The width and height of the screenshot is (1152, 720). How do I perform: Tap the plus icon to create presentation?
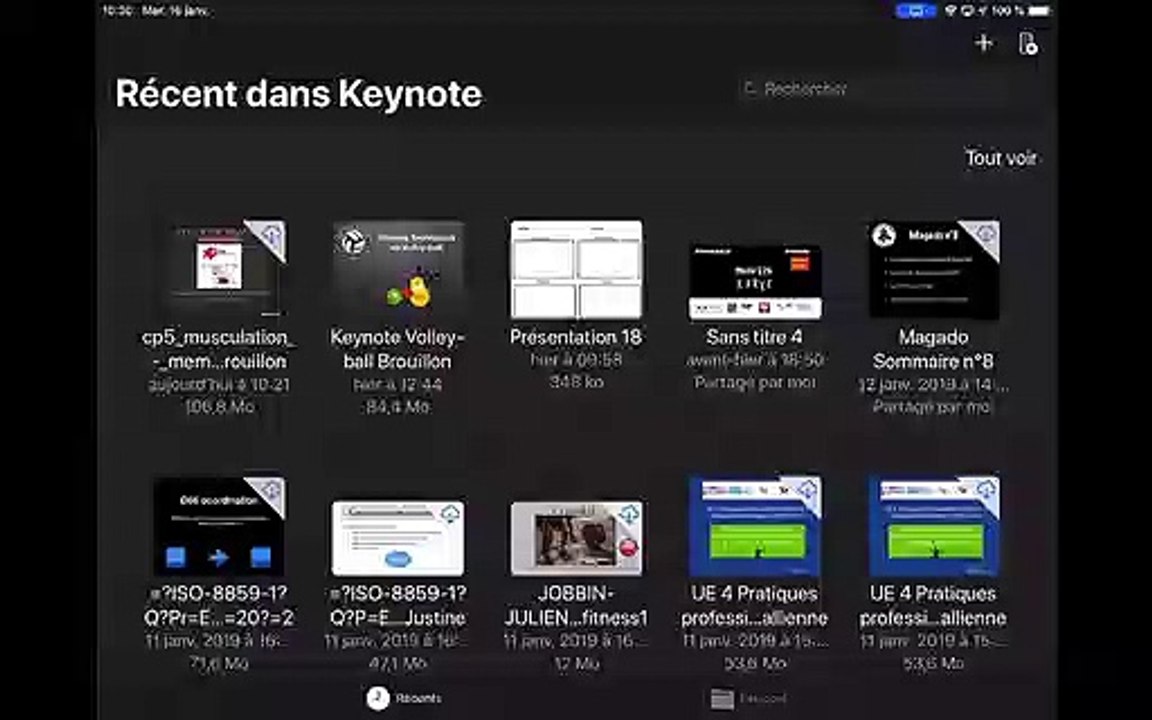[x=984, y=43]
